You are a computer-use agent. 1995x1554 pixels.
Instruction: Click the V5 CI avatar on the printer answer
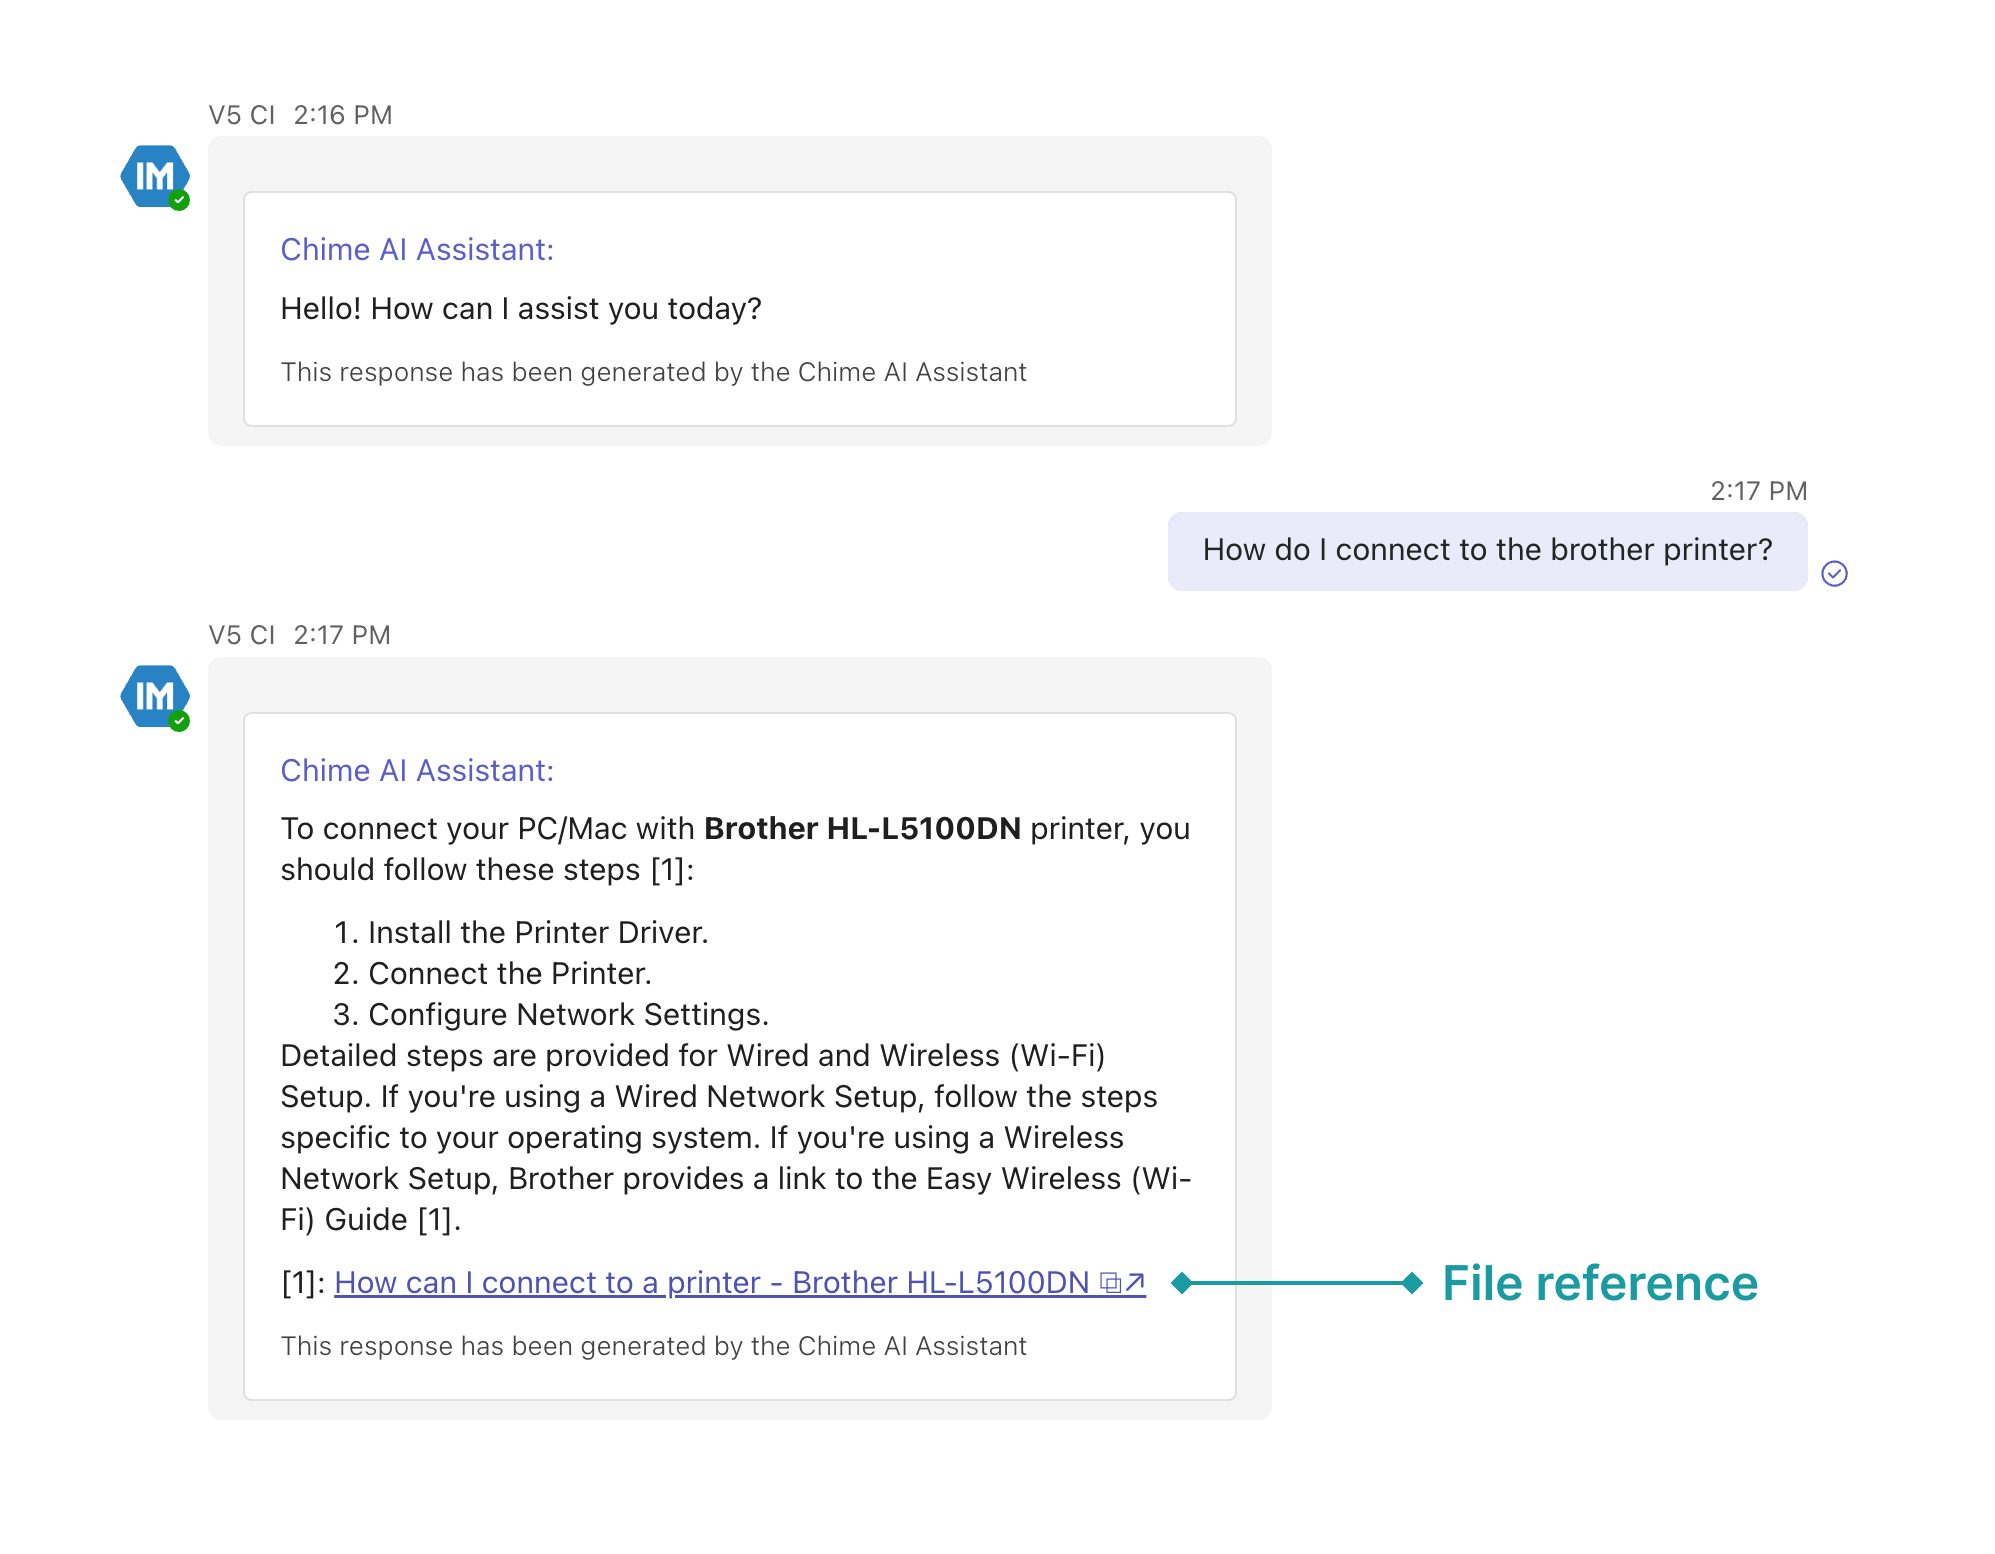pos(154,696)
